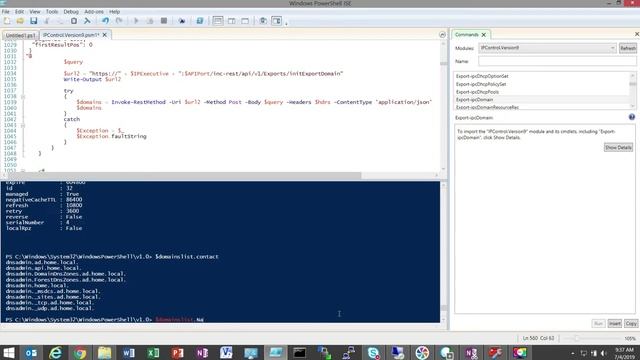Select Export-ipcDhcpOptionSet in command list
This screenshot has width=640, height=360.
(482, 76)
